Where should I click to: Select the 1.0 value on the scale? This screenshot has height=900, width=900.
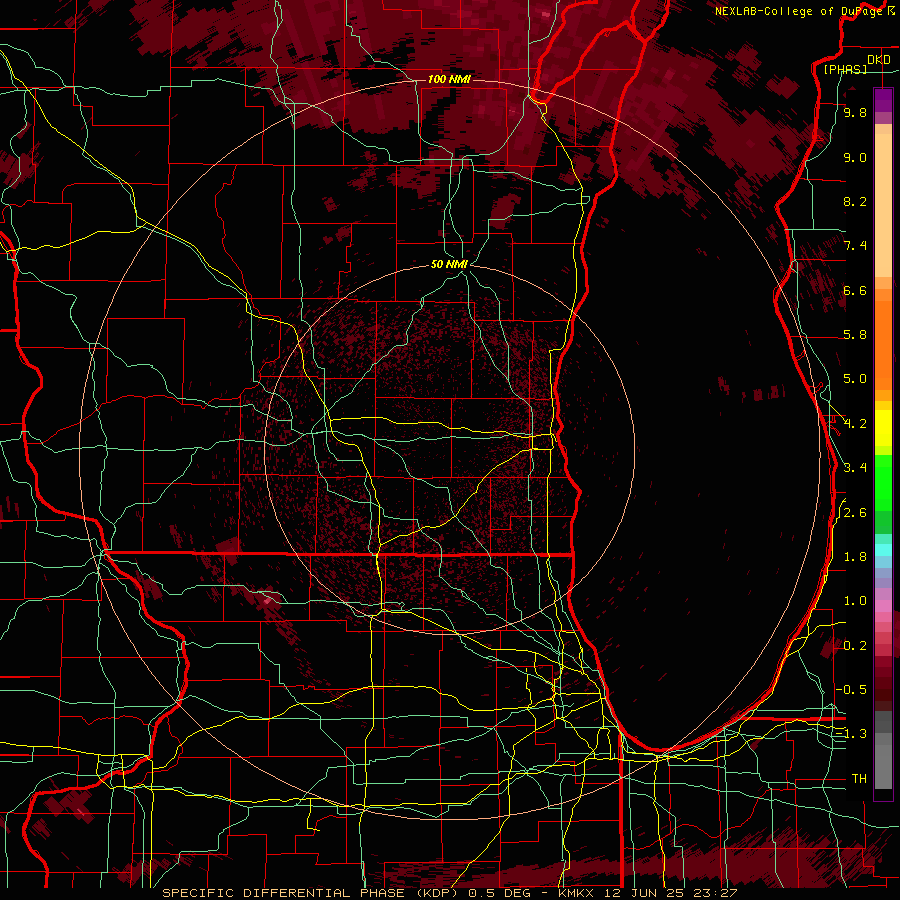coord(855,601)
